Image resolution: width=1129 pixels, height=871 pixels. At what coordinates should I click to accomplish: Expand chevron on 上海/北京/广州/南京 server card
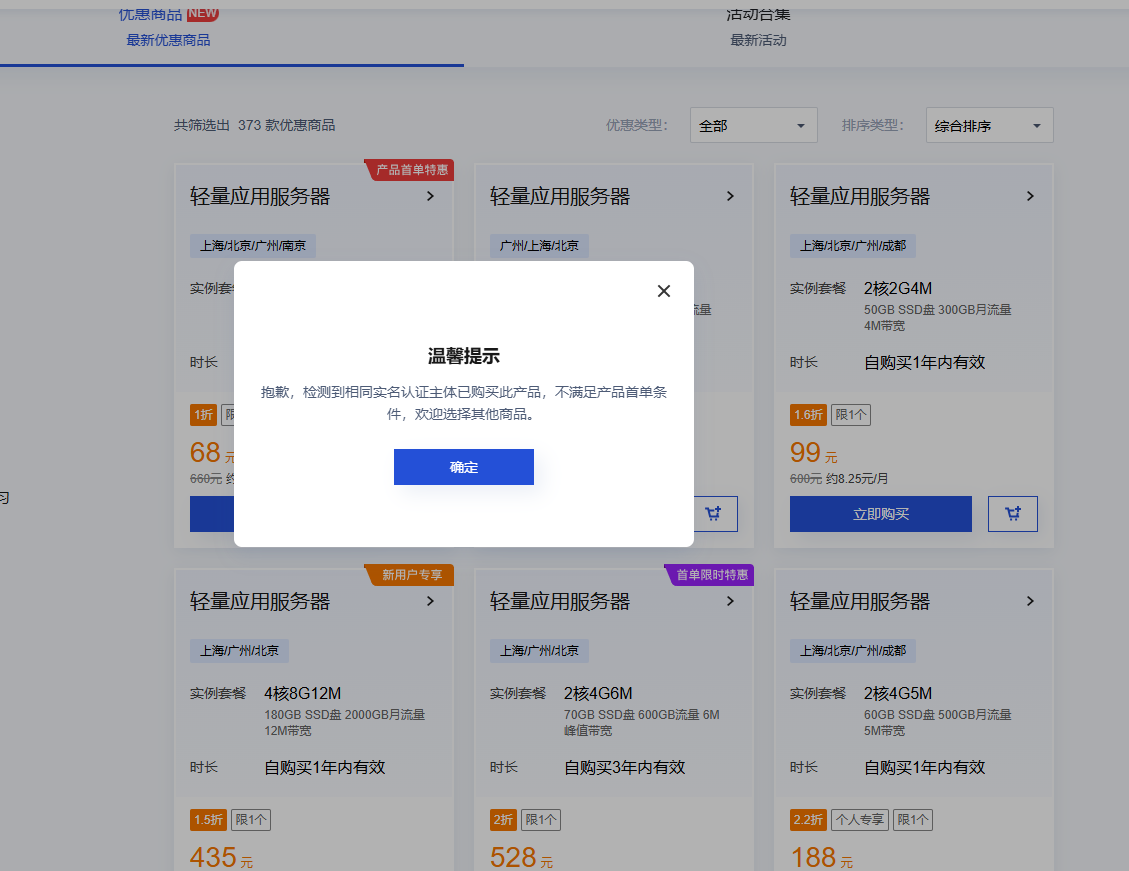[x=430, y=196]
